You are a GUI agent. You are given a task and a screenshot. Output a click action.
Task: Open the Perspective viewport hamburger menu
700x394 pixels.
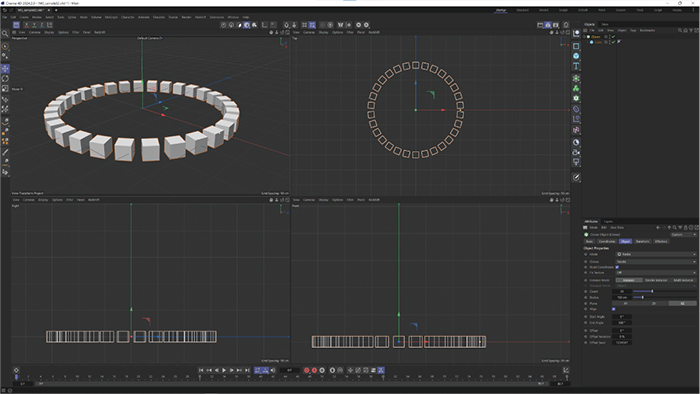(x=14, y=33)
